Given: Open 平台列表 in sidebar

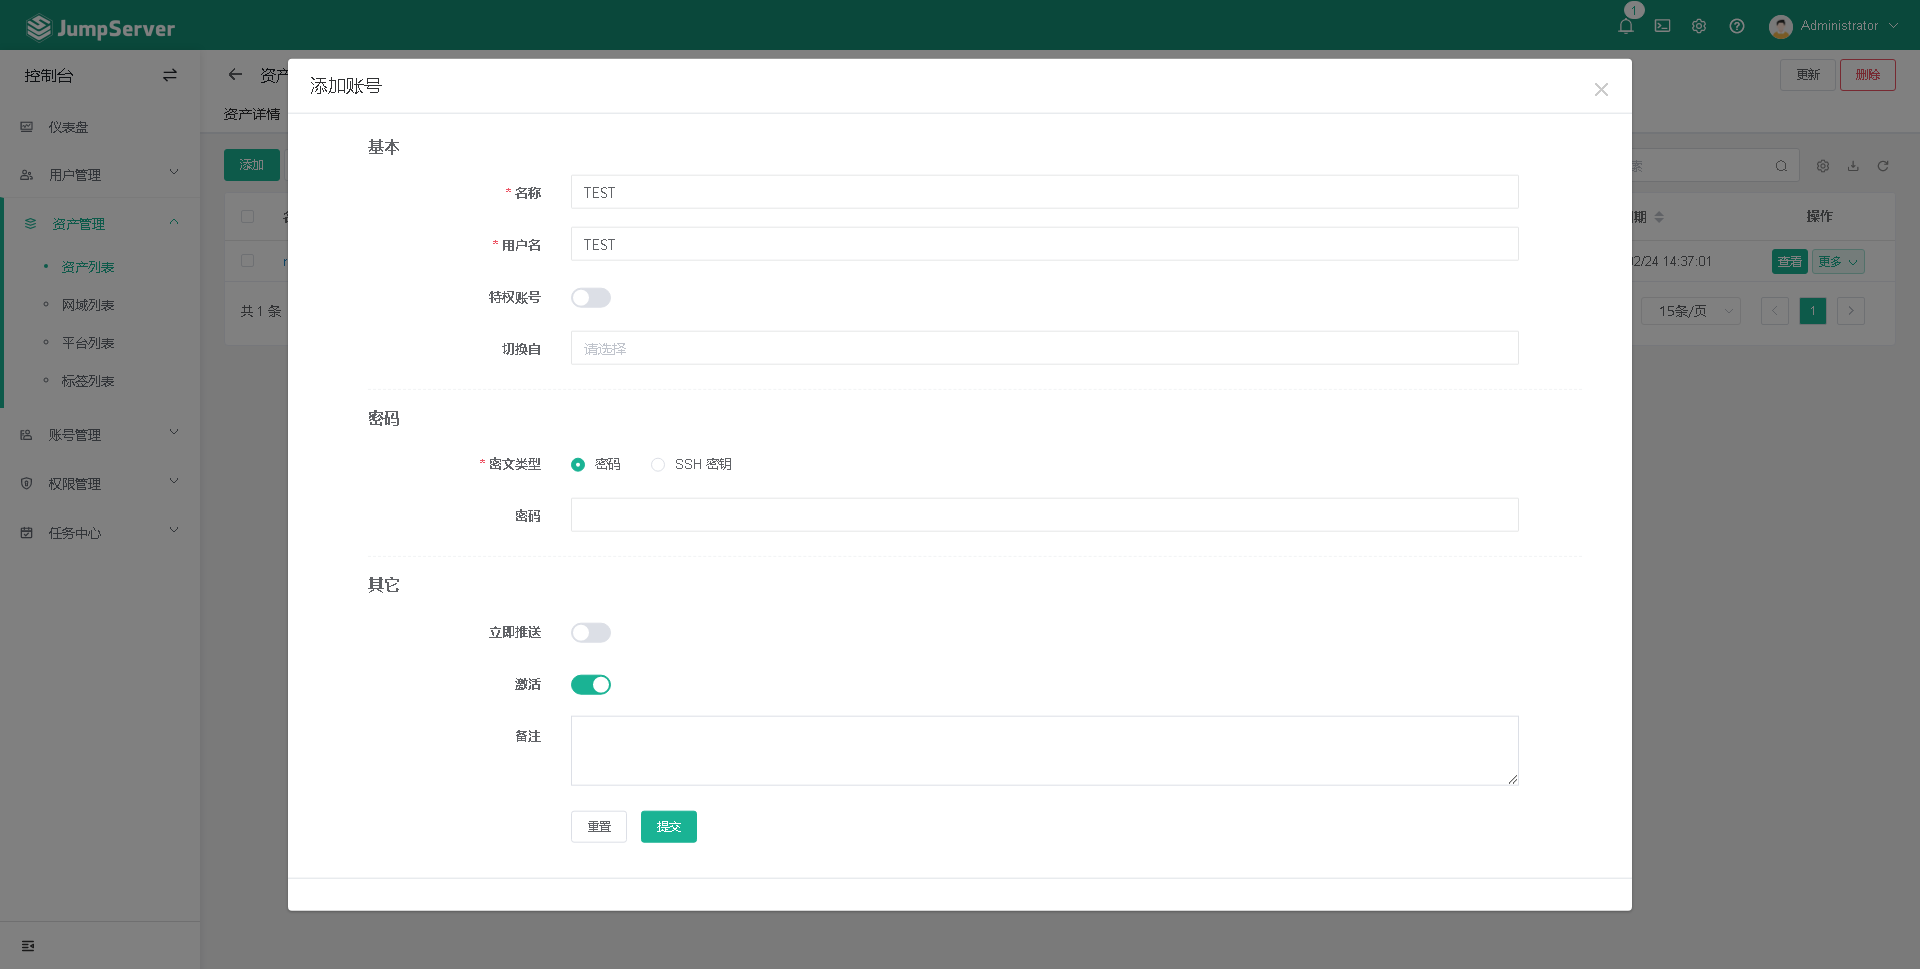Looking at the screenshot, I should coord(88,343).
